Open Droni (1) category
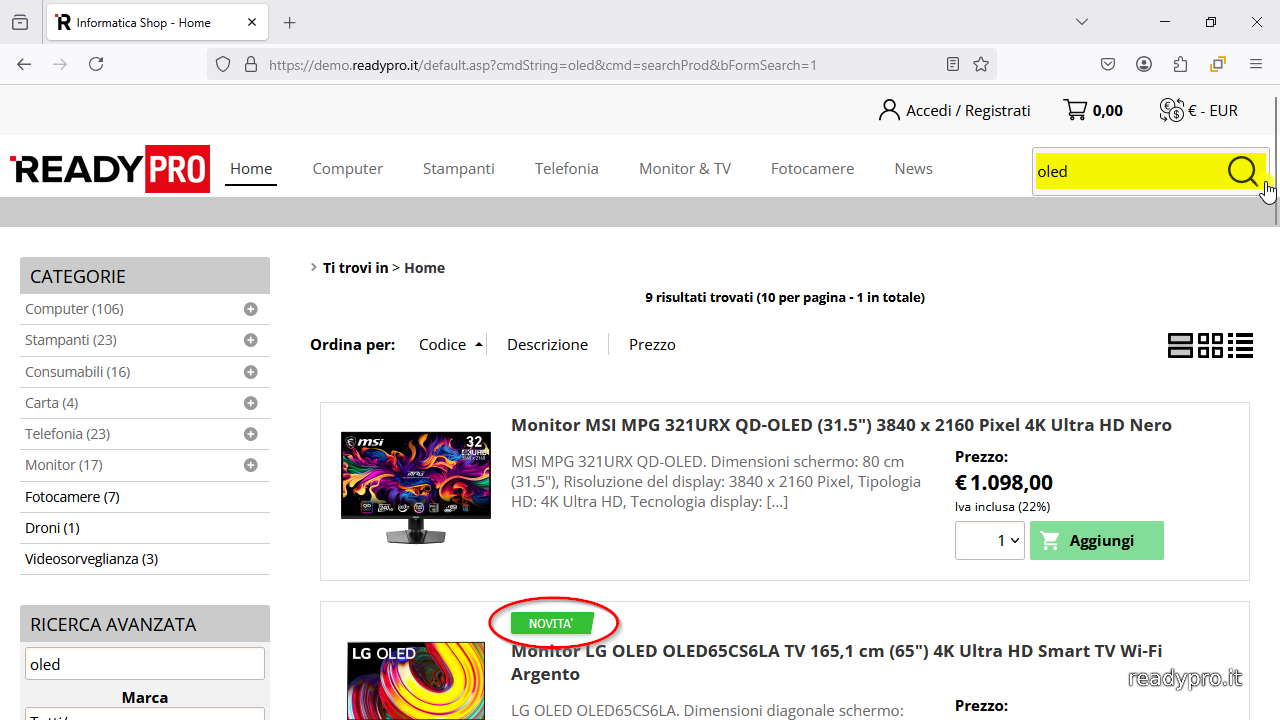Viewport: 1280px width, 720px height. tap(52, 527)
